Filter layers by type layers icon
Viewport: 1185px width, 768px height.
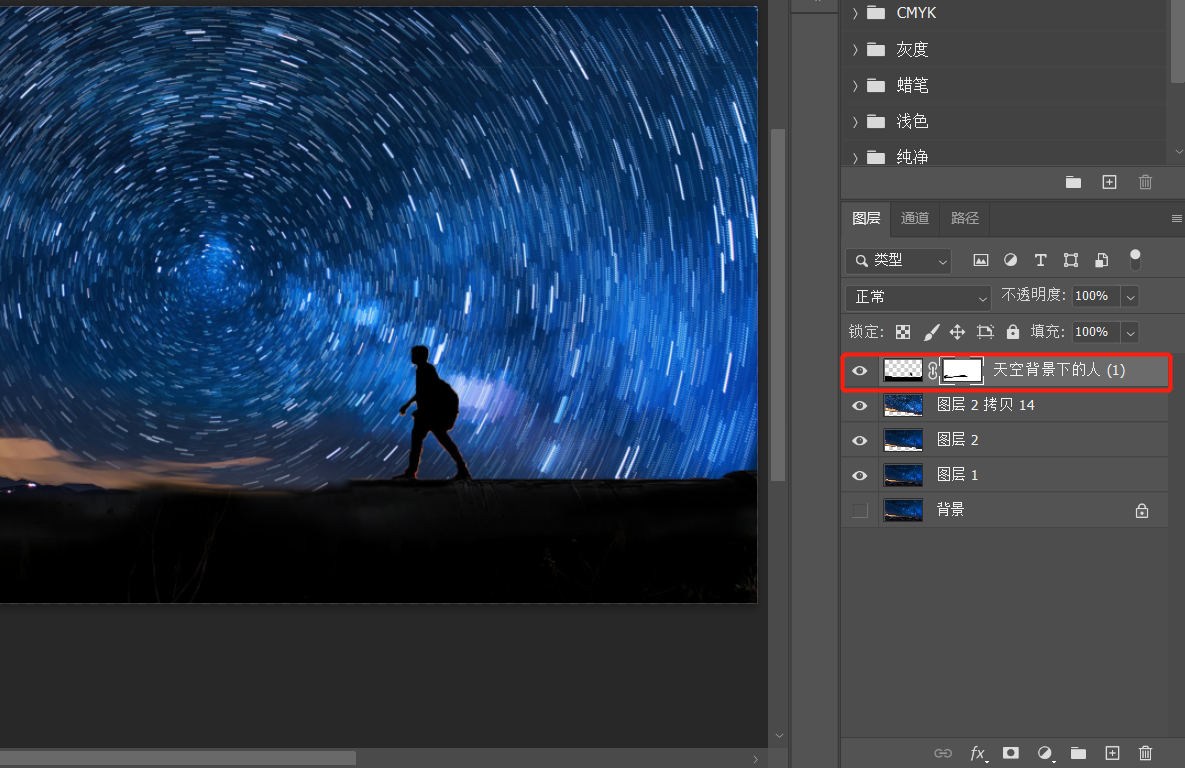click(x=1040, y=260)
